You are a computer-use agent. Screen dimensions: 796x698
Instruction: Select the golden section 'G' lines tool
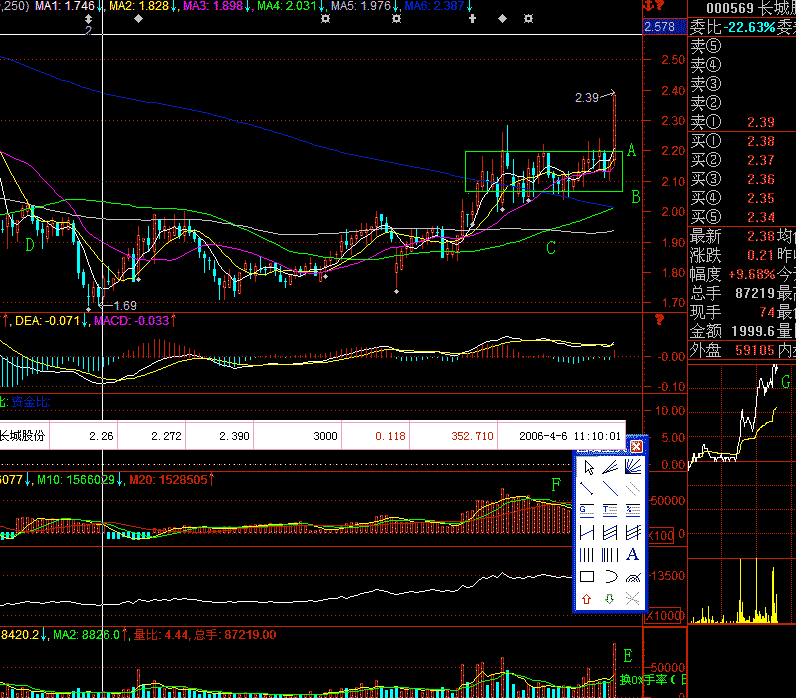coord(587,510)
